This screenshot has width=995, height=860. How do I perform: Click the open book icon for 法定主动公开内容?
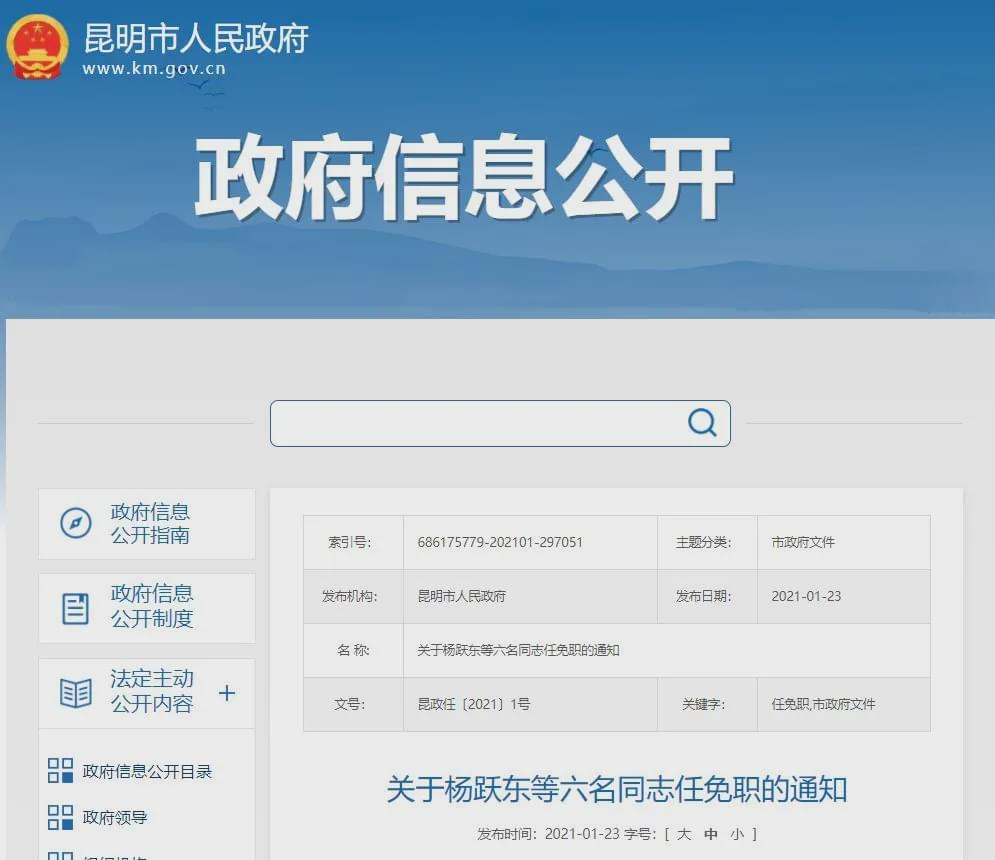tap(76, 692)
